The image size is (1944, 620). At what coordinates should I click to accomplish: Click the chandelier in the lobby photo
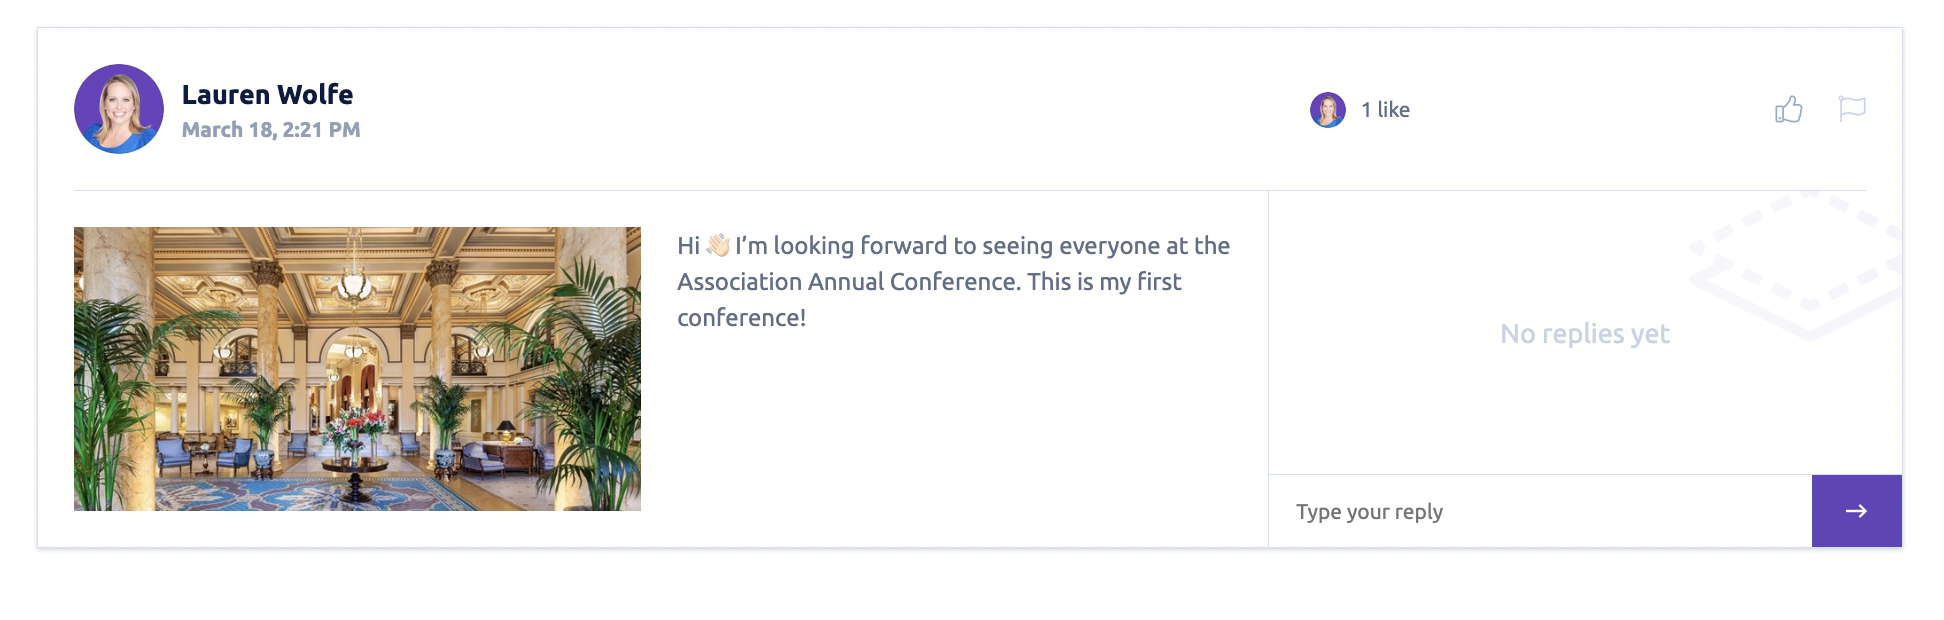(353, 280)
